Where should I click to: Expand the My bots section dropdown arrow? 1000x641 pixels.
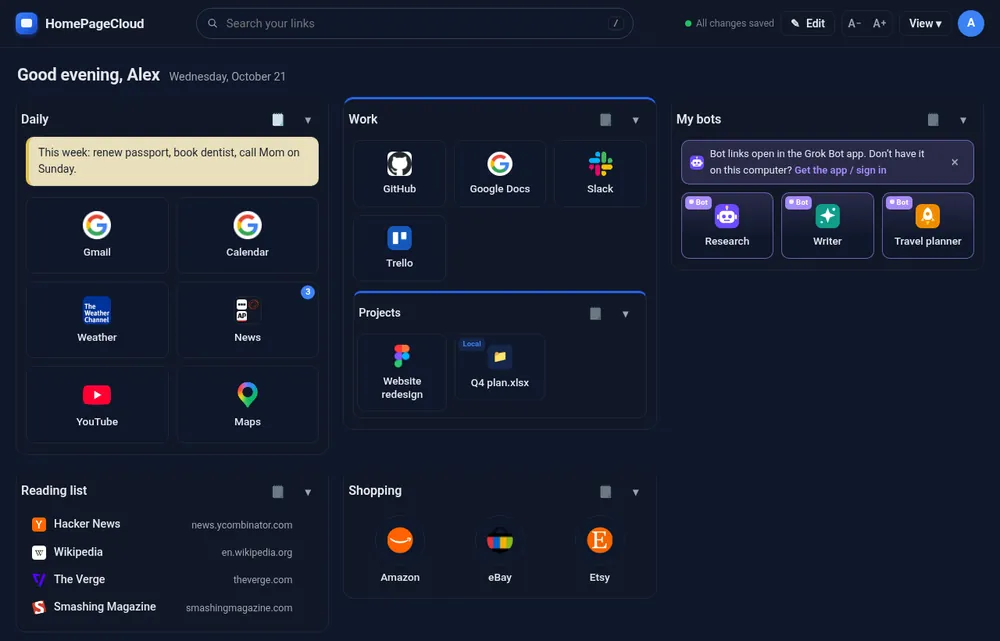click(x=963, y=120)
